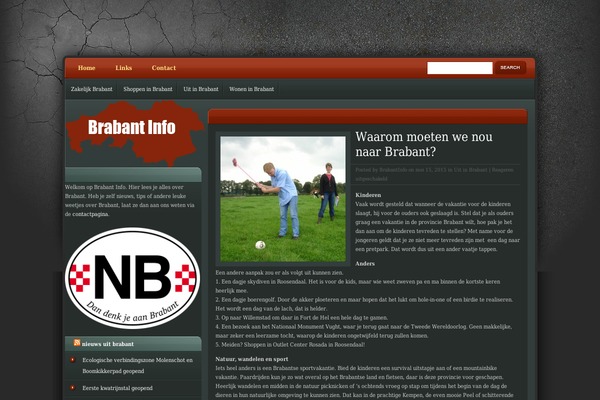Open the Wonen in Brabant category
This screenshot has width=600, height=400.
[251, 89]
